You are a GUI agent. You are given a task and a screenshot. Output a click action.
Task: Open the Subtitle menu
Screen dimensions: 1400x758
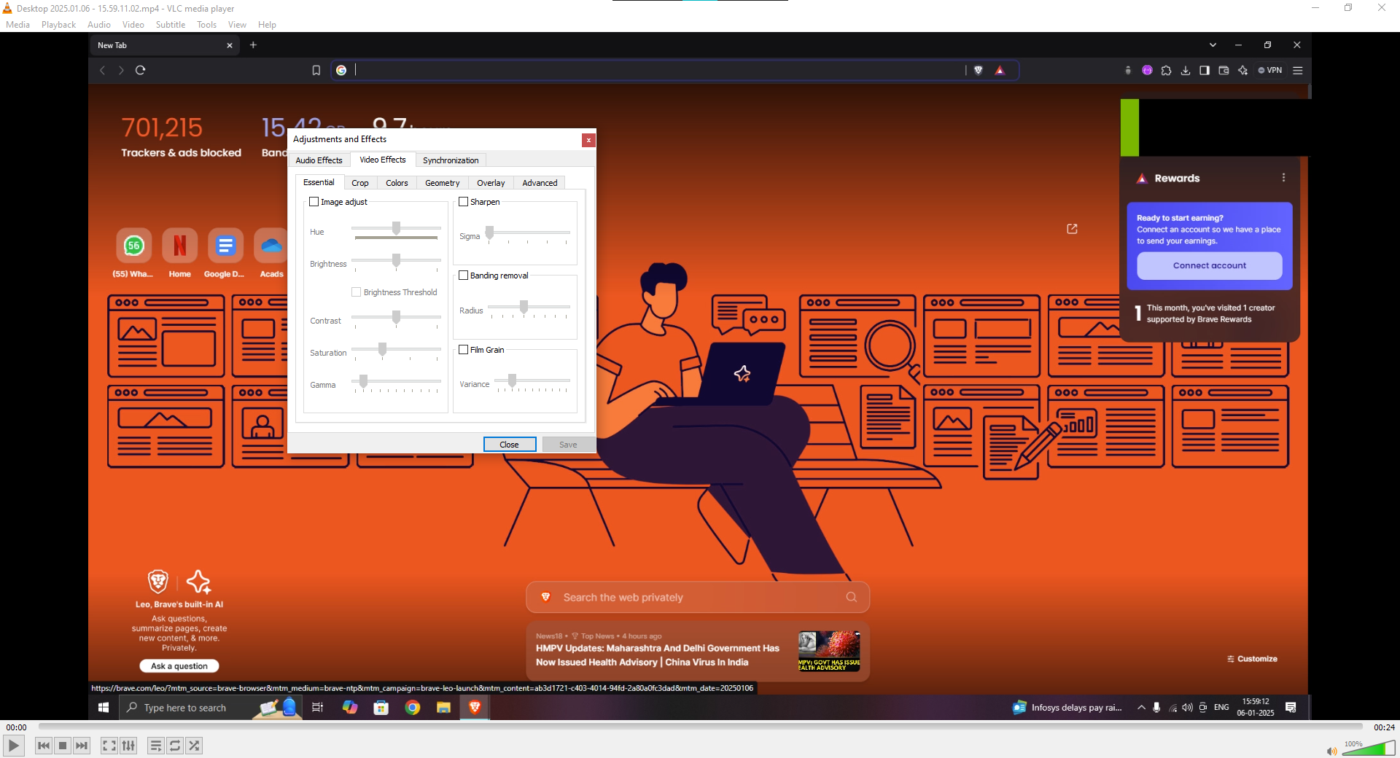170,24
